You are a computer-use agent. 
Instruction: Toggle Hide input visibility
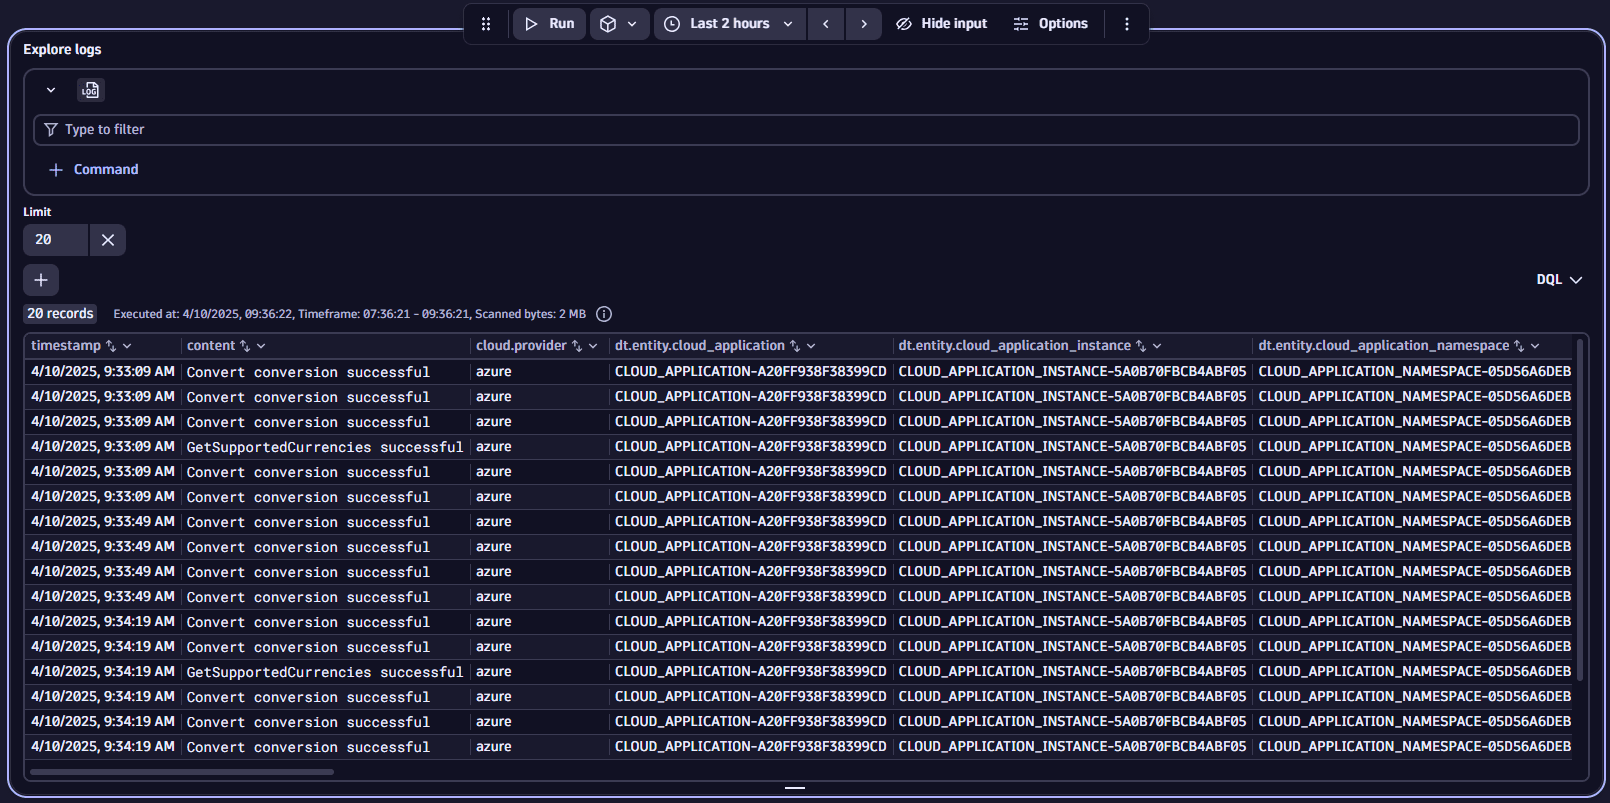pyautogui.click(x=941, y=24)
